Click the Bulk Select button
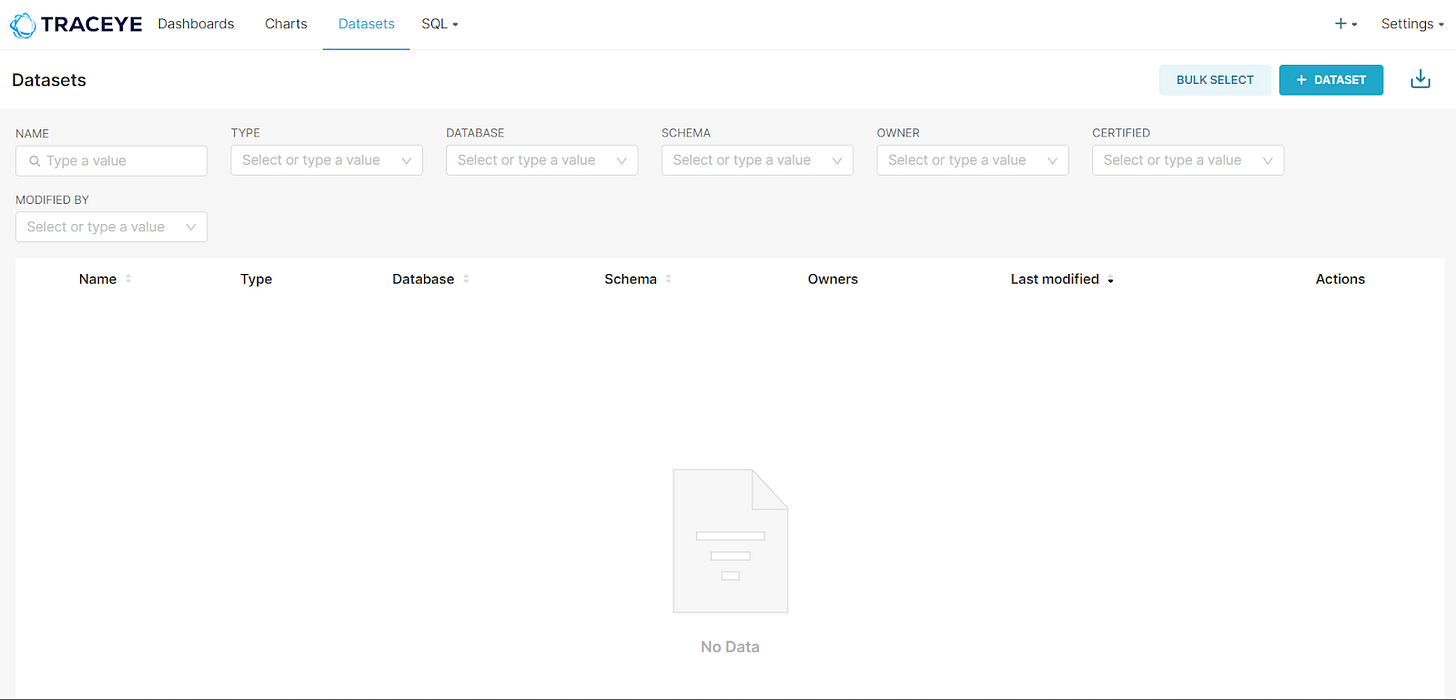Screen dimensions: 1456x700 tap(1215, 80)
